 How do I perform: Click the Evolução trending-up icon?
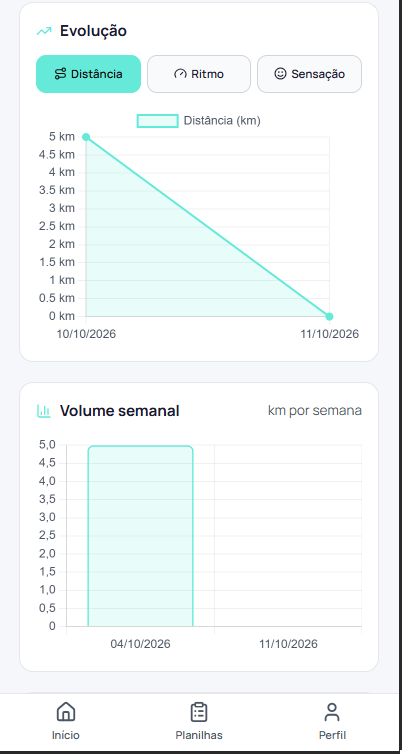(x=44, y=31)
